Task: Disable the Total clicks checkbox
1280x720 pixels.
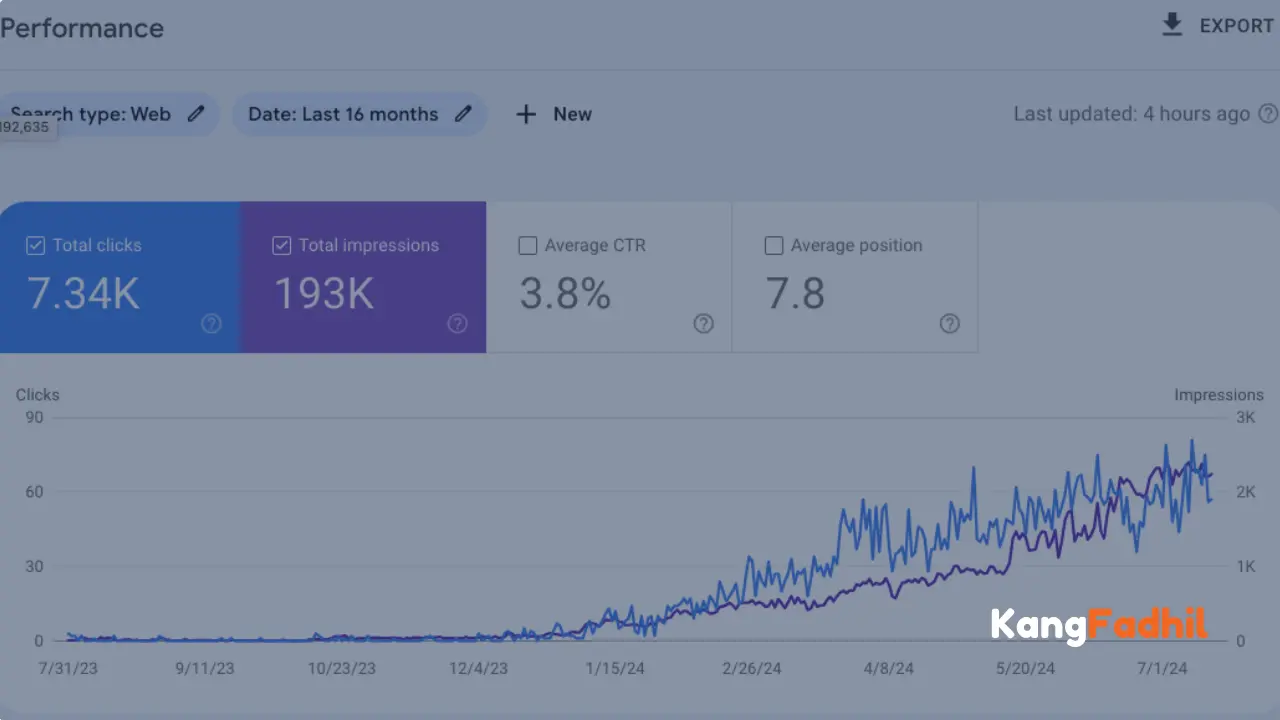Action: (35, 245)
